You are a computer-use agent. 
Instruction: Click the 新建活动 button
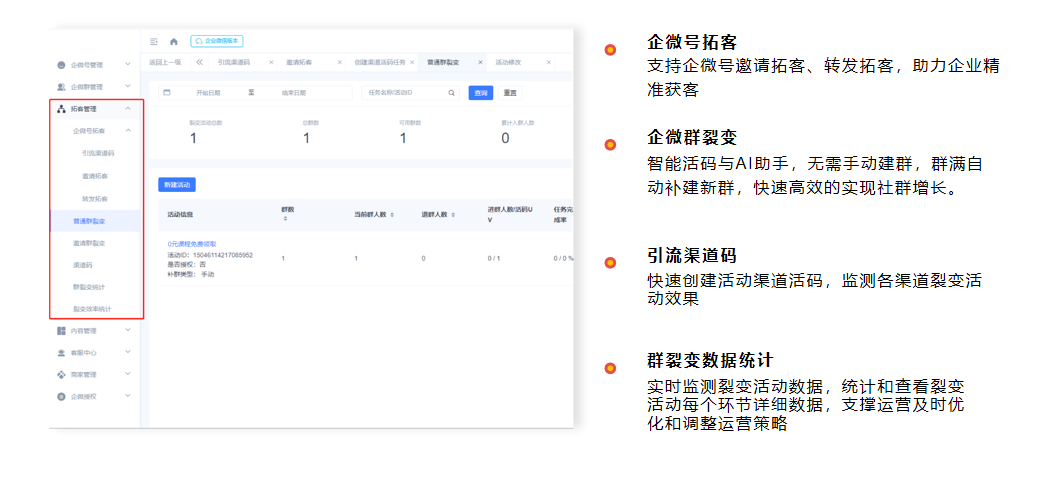[176, 185]
